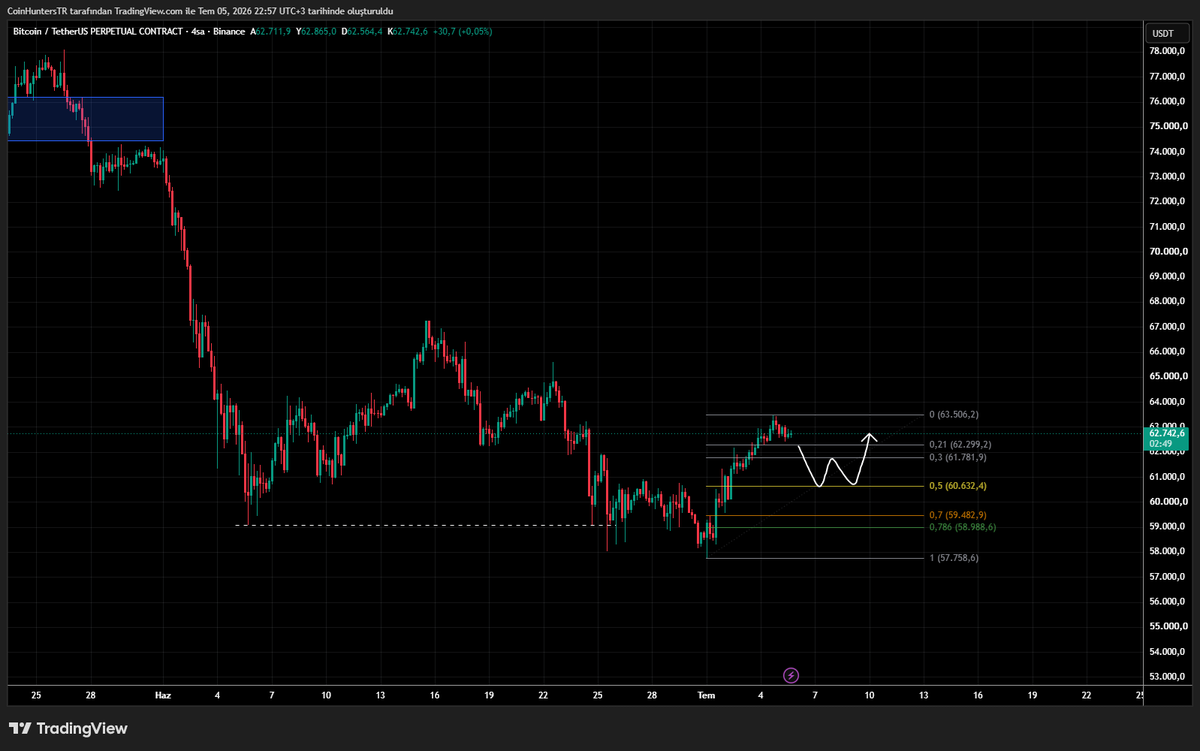Click the 66.000,0 price axis label
Screen dimensions: 1200x751
pos(1167,351)
